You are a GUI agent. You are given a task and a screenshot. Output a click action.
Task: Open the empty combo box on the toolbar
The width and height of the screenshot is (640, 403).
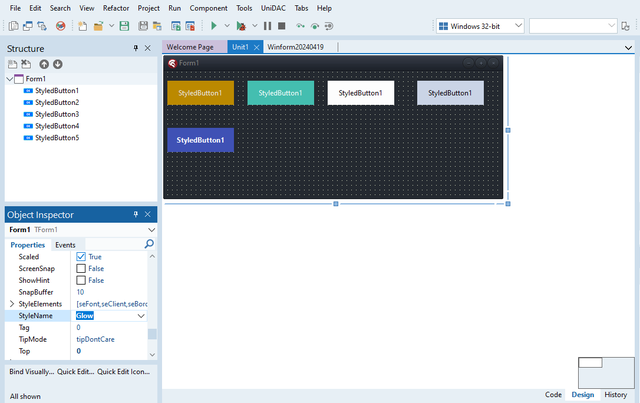pyautogui.click(x=572, y=26)
